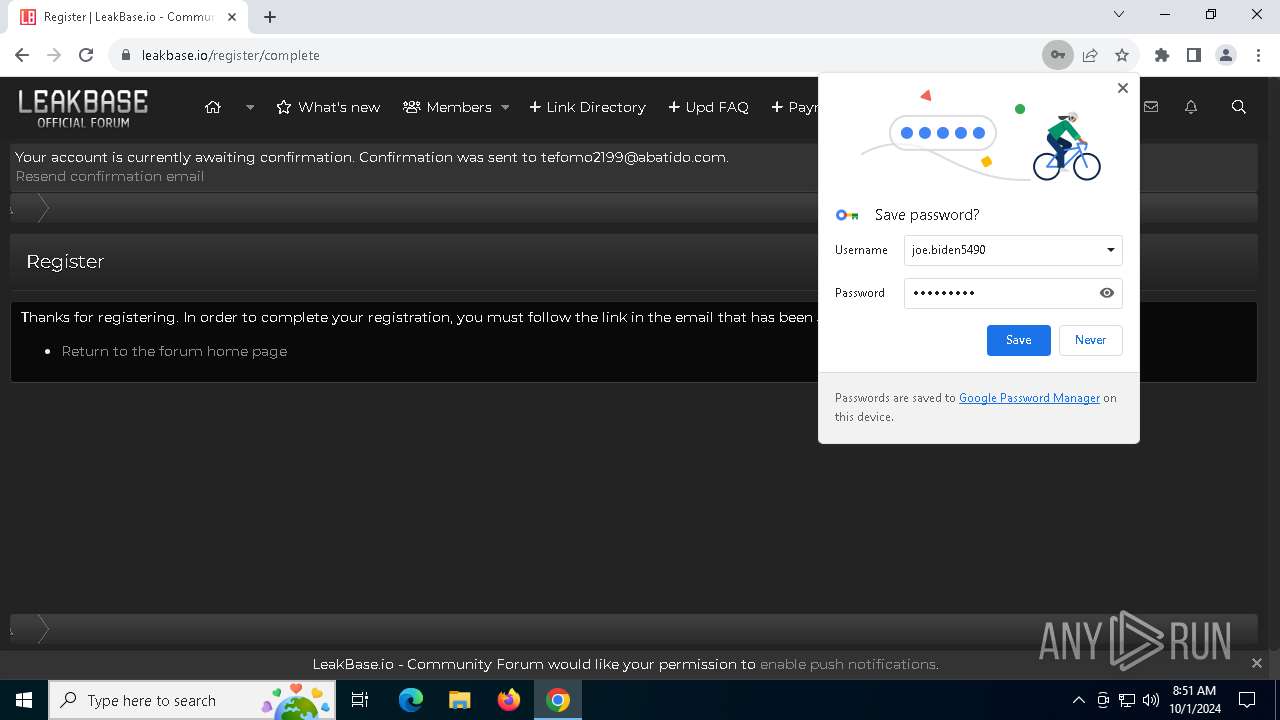Click Return to the forum home page
The height and width of the screenshot is (720, 1280).
[174, 351]
